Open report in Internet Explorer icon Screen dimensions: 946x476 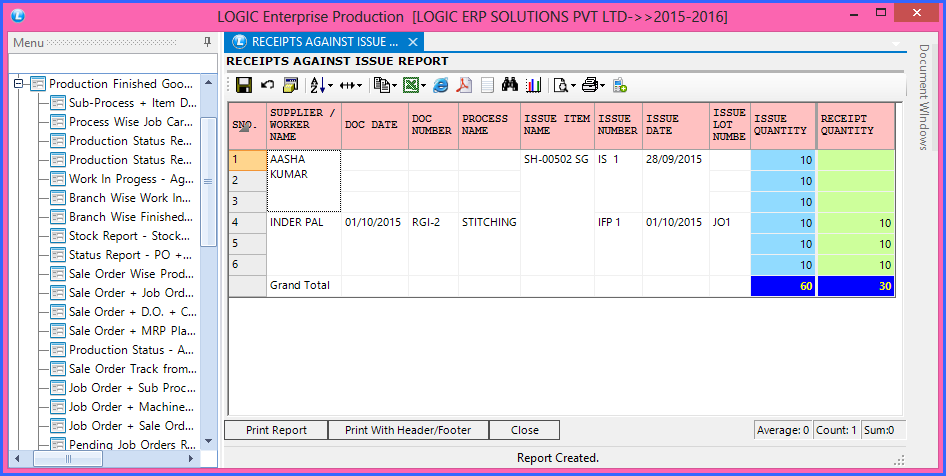(x=440, y=85)
